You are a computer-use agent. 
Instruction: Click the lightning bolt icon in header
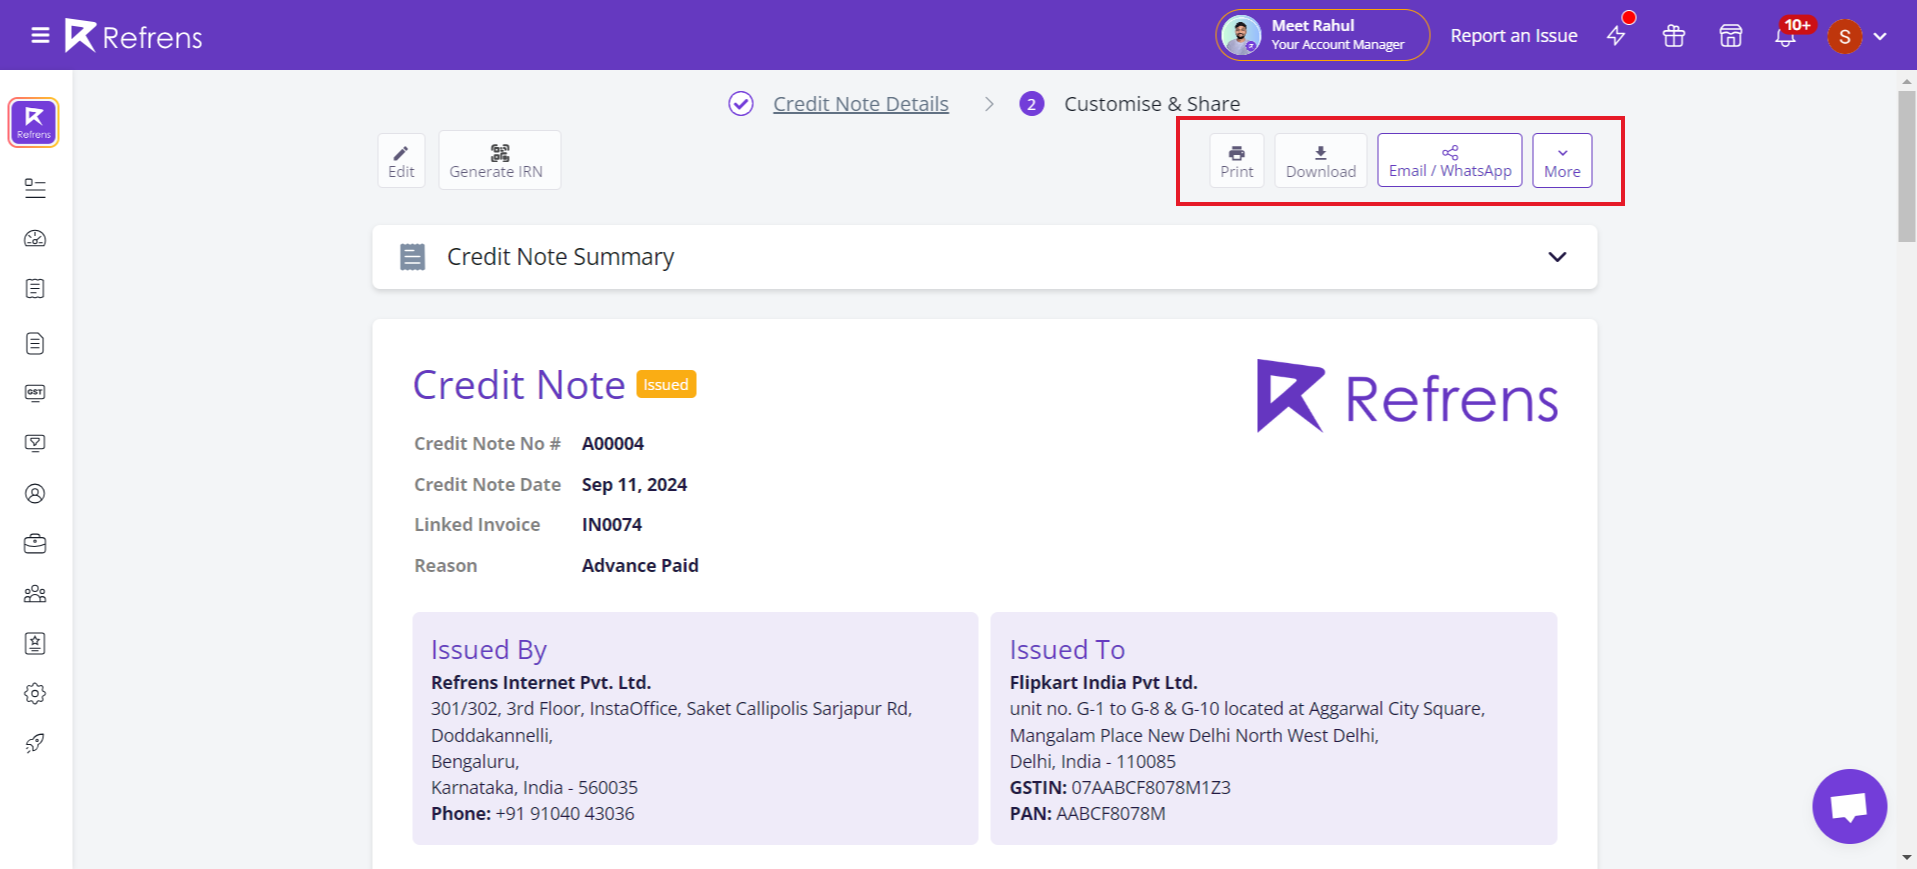click(1617, 36)
